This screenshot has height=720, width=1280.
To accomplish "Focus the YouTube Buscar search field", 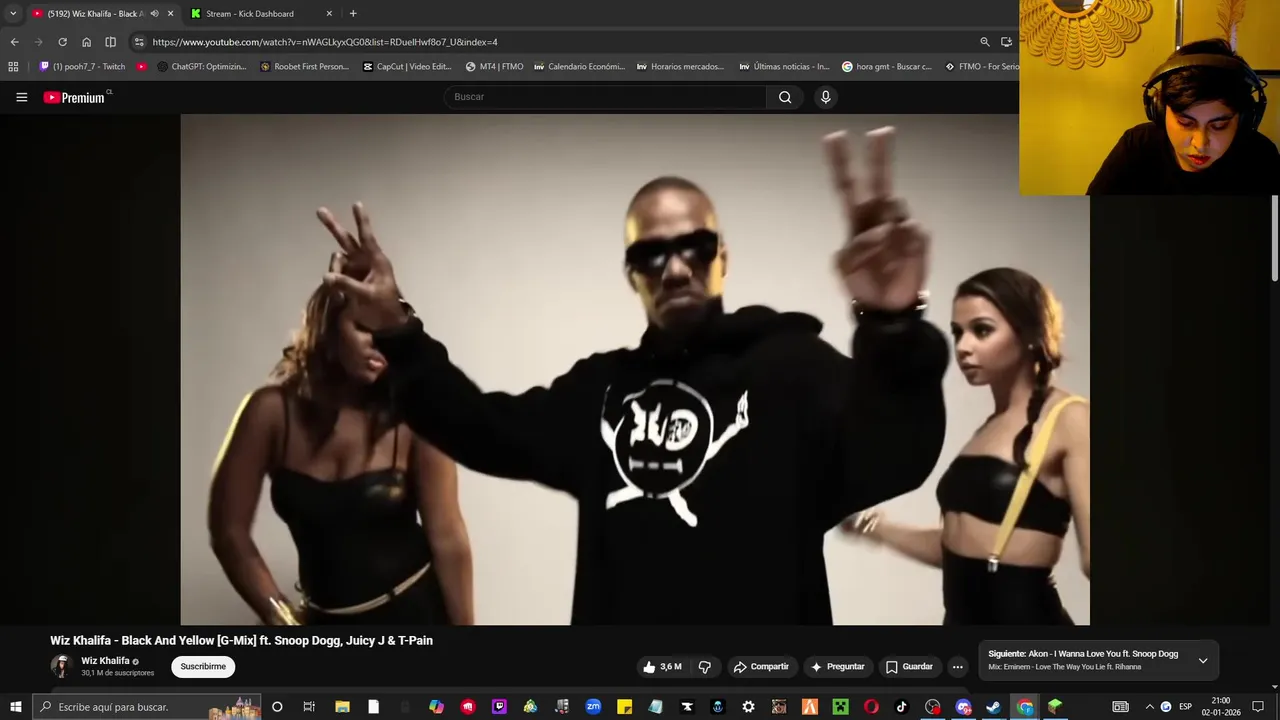I will (605, 97).
